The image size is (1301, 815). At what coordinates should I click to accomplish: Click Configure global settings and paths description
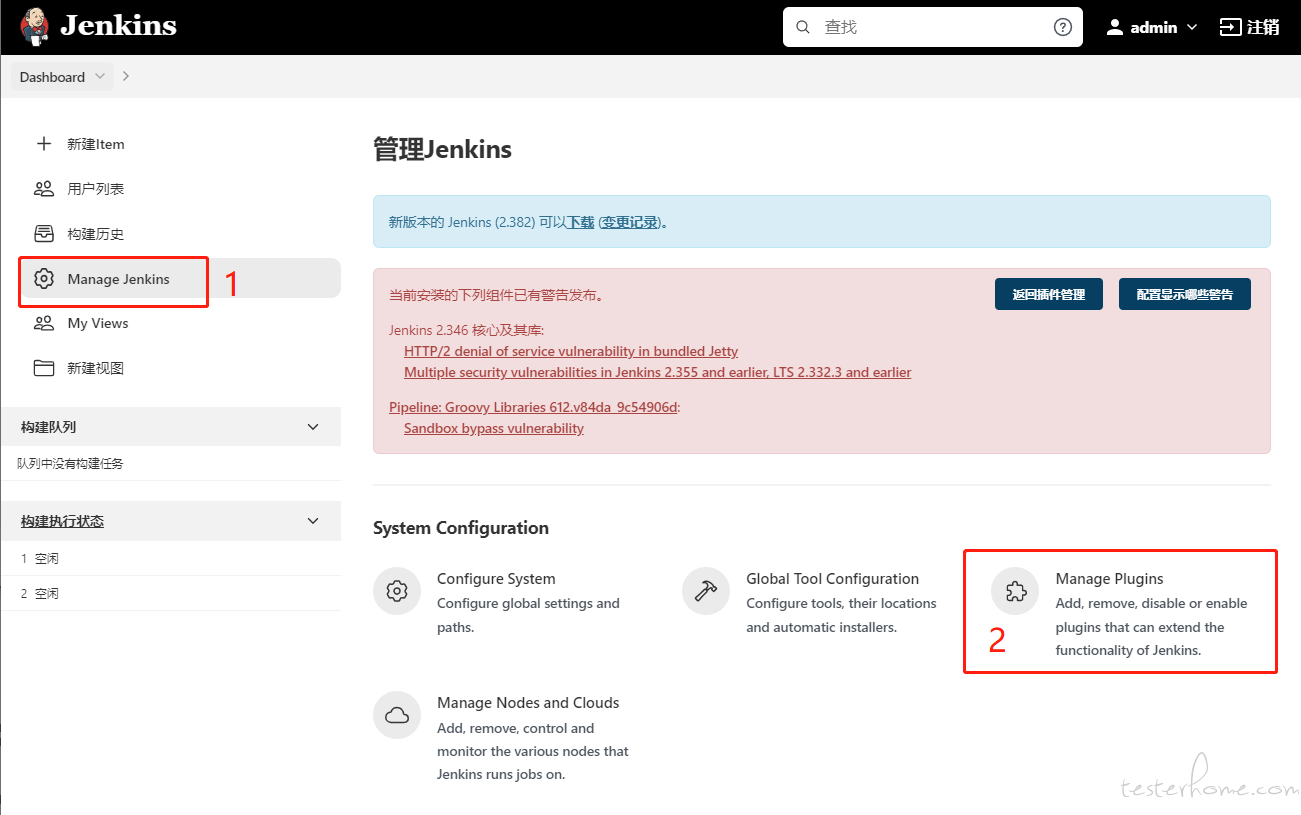(528, 615)
